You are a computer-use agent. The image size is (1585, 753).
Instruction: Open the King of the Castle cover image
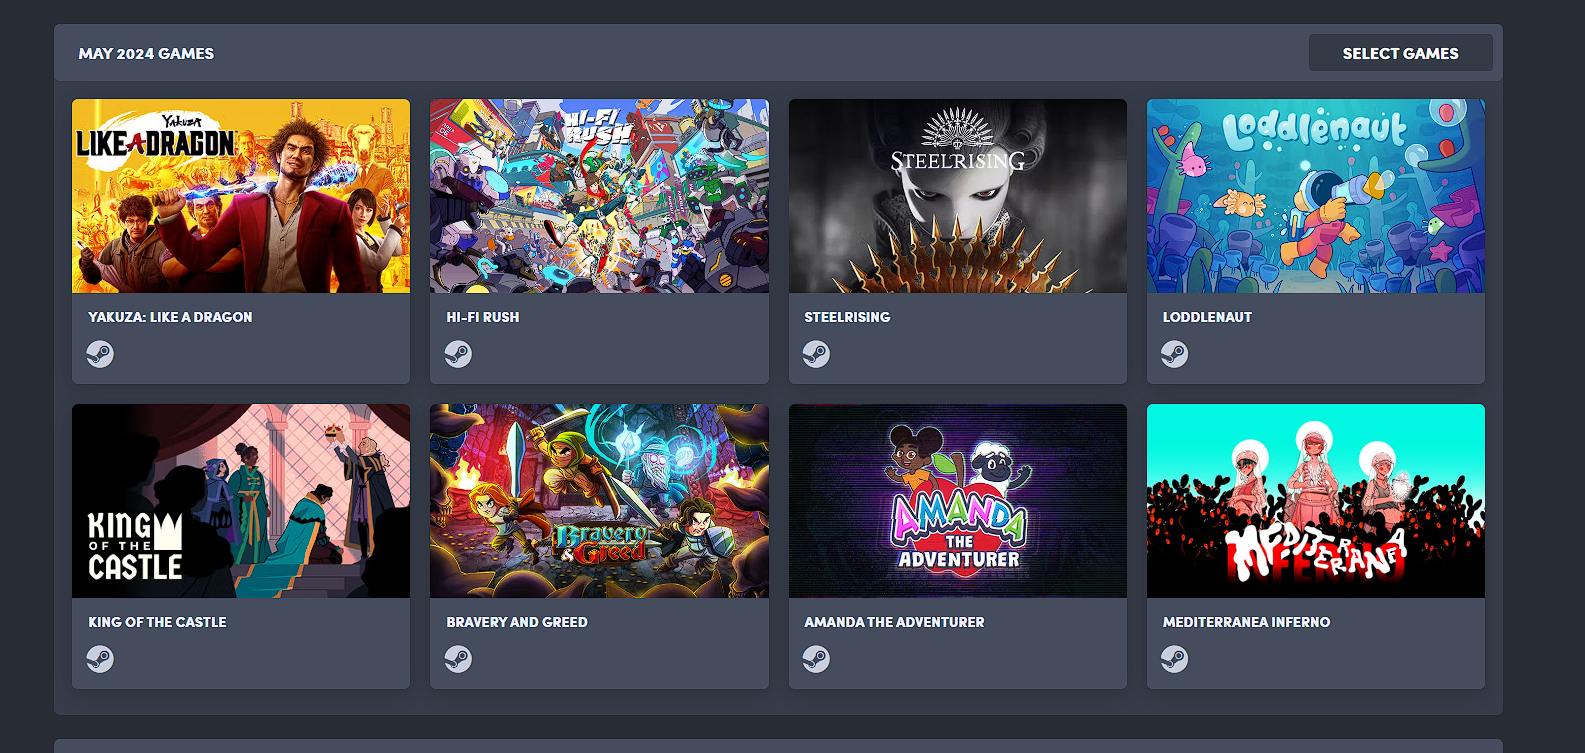click(x=241, y=501)
